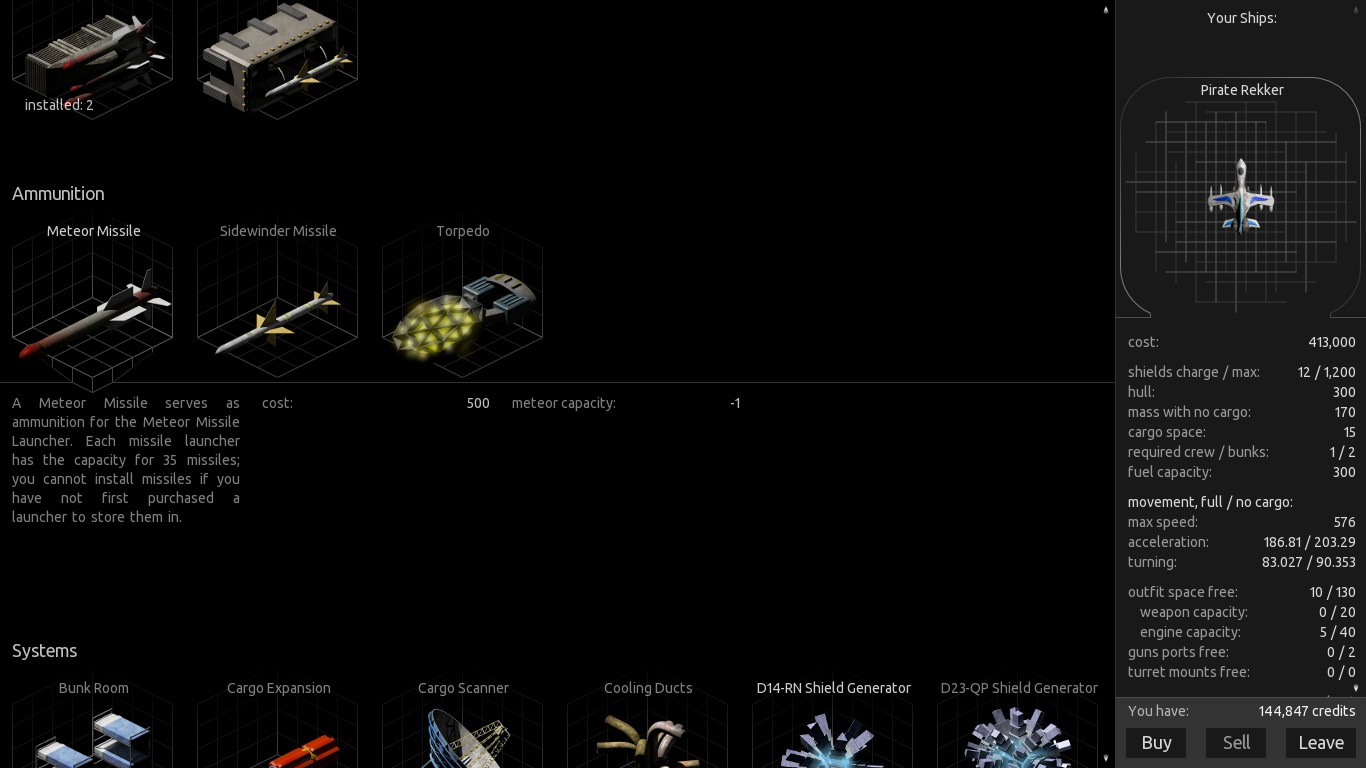Click the Meteor Missile cost value 500
Viewport: 1366px width, 768px height.
(478, 403)
